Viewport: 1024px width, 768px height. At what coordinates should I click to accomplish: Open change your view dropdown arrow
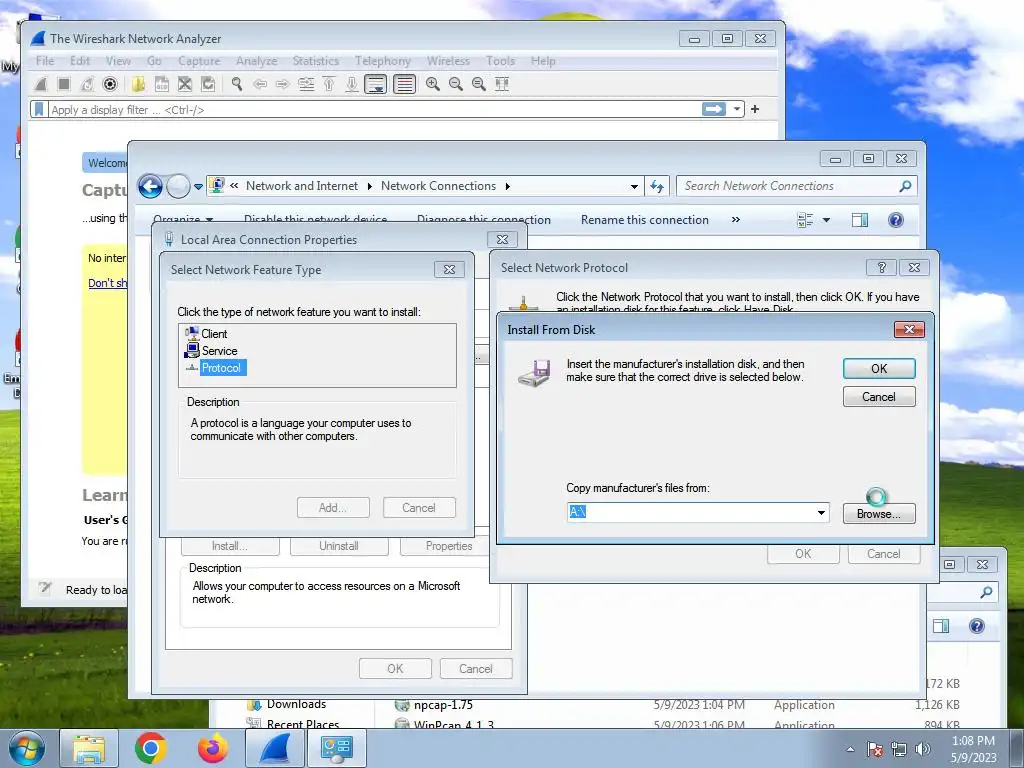click(x=826, y=220)
